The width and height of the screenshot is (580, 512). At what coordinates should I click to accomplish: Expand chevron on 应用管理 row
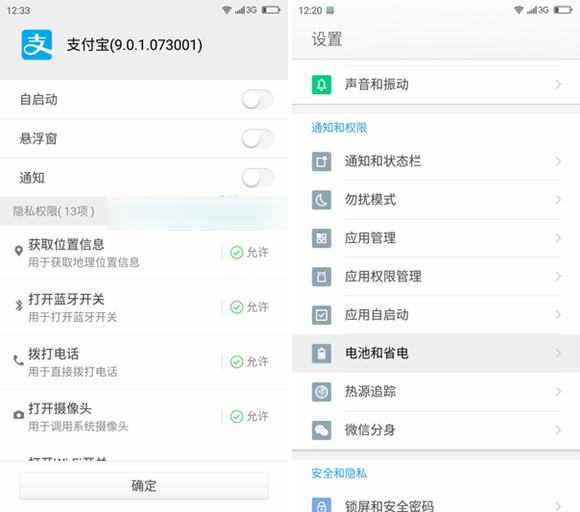(558, 238)
